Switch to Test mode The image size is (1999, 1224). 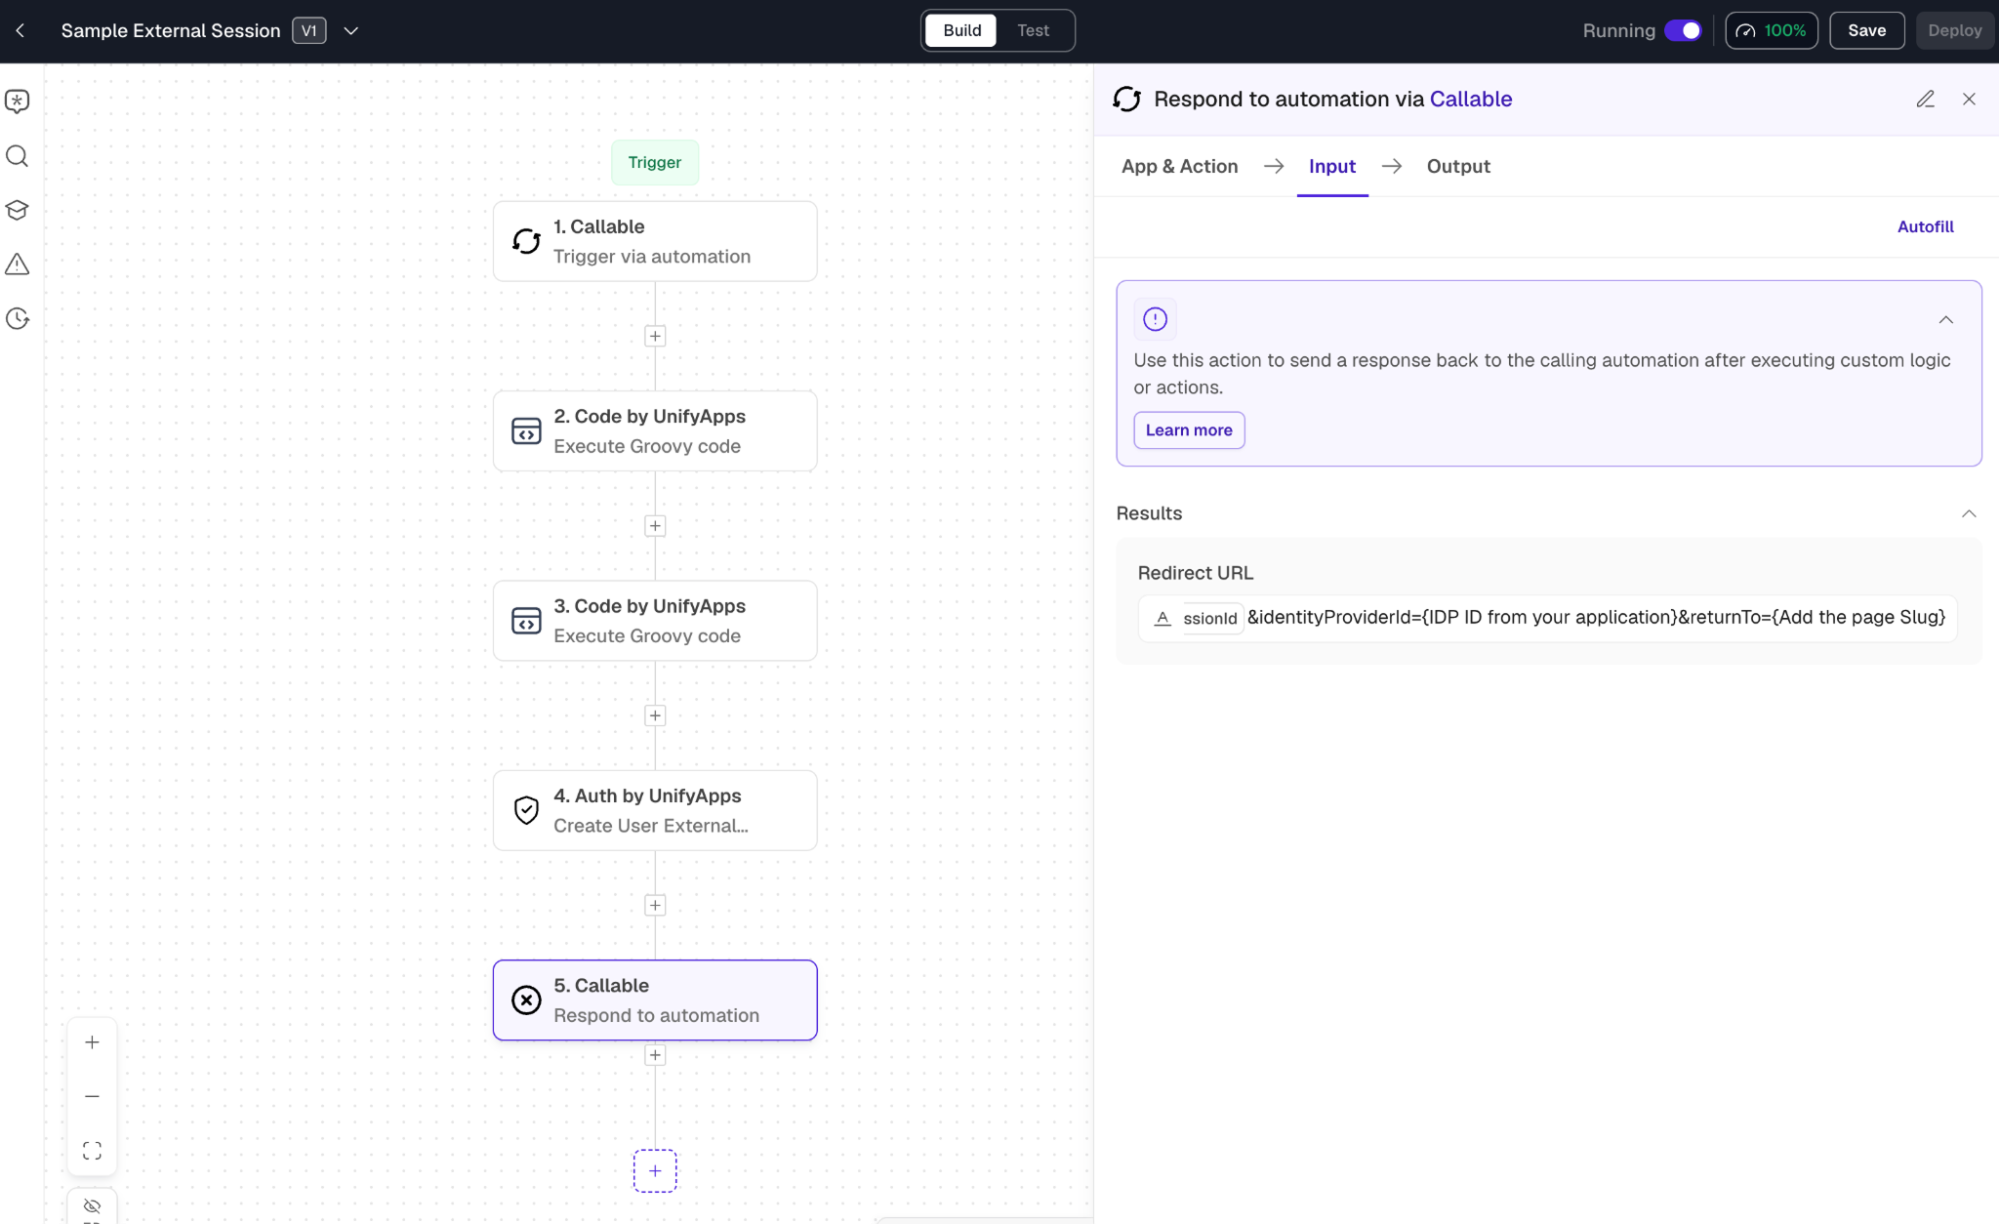pyautogui.click(x=1033, y=30)
